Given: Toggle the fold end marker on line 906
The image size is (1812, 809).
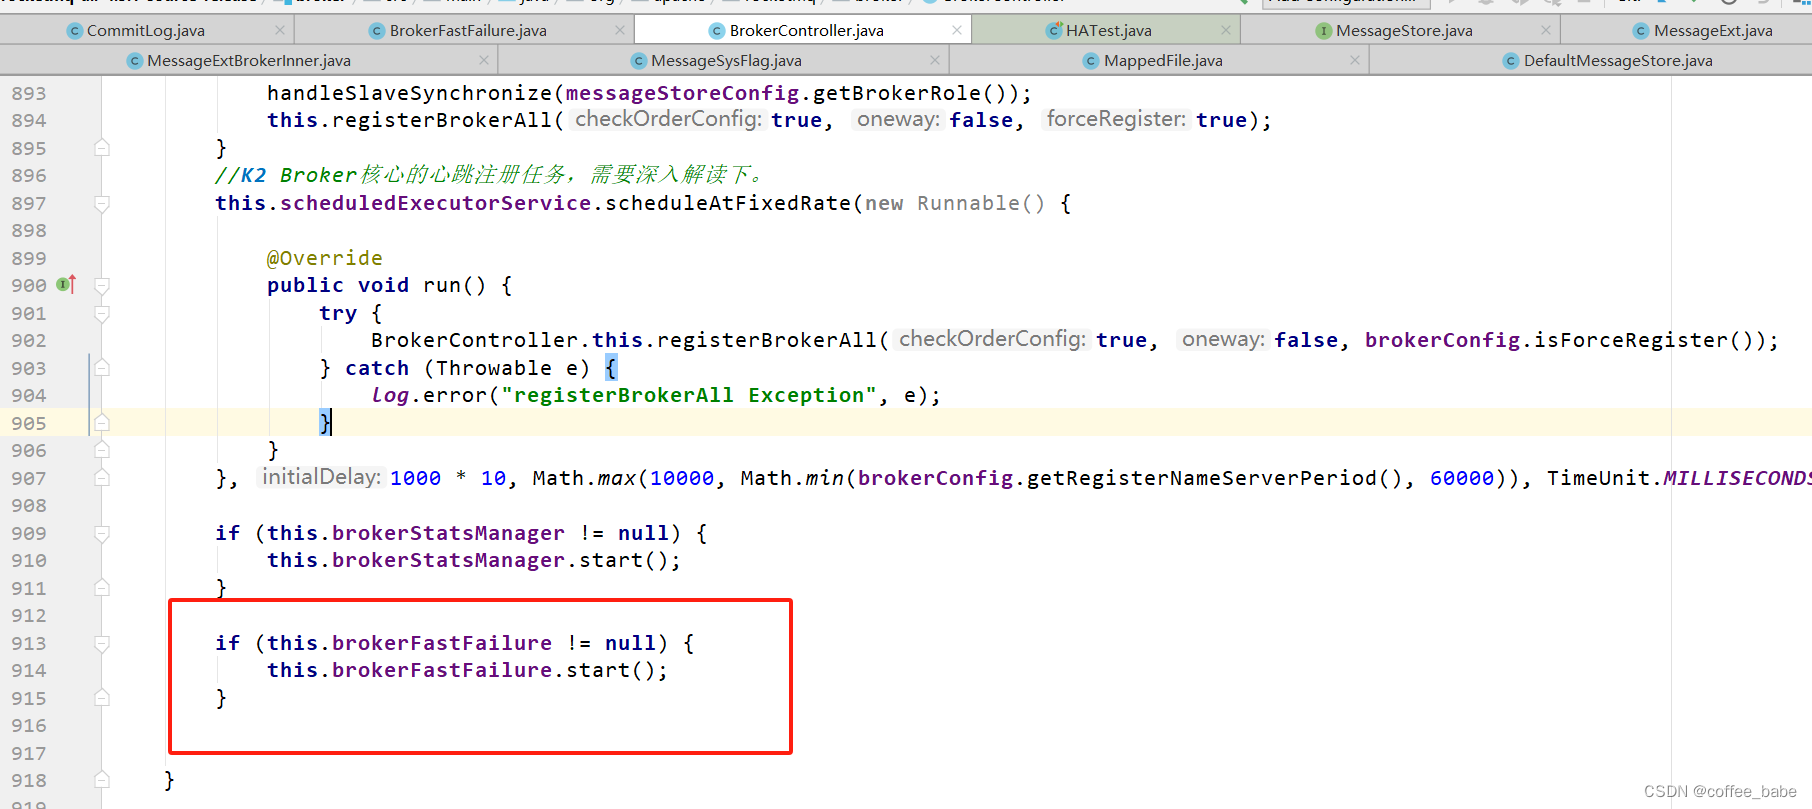Looking at the screenshot, I should pos(102,451).
